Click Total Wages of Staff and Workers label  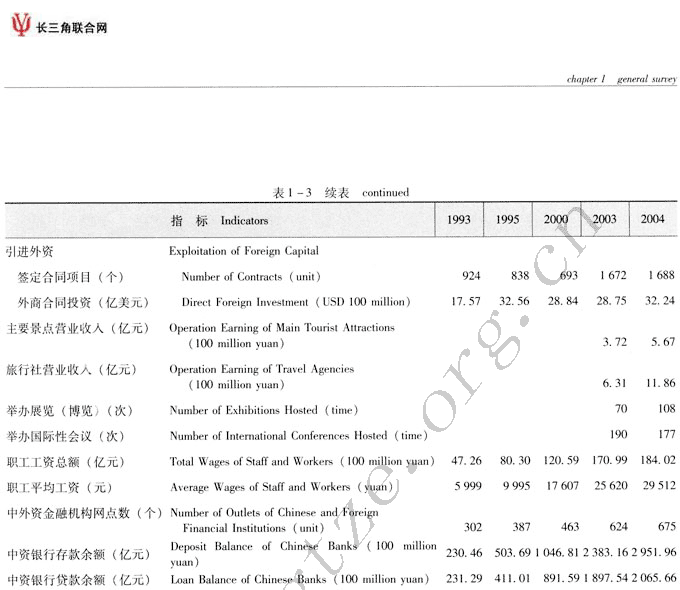pos(302,461)
